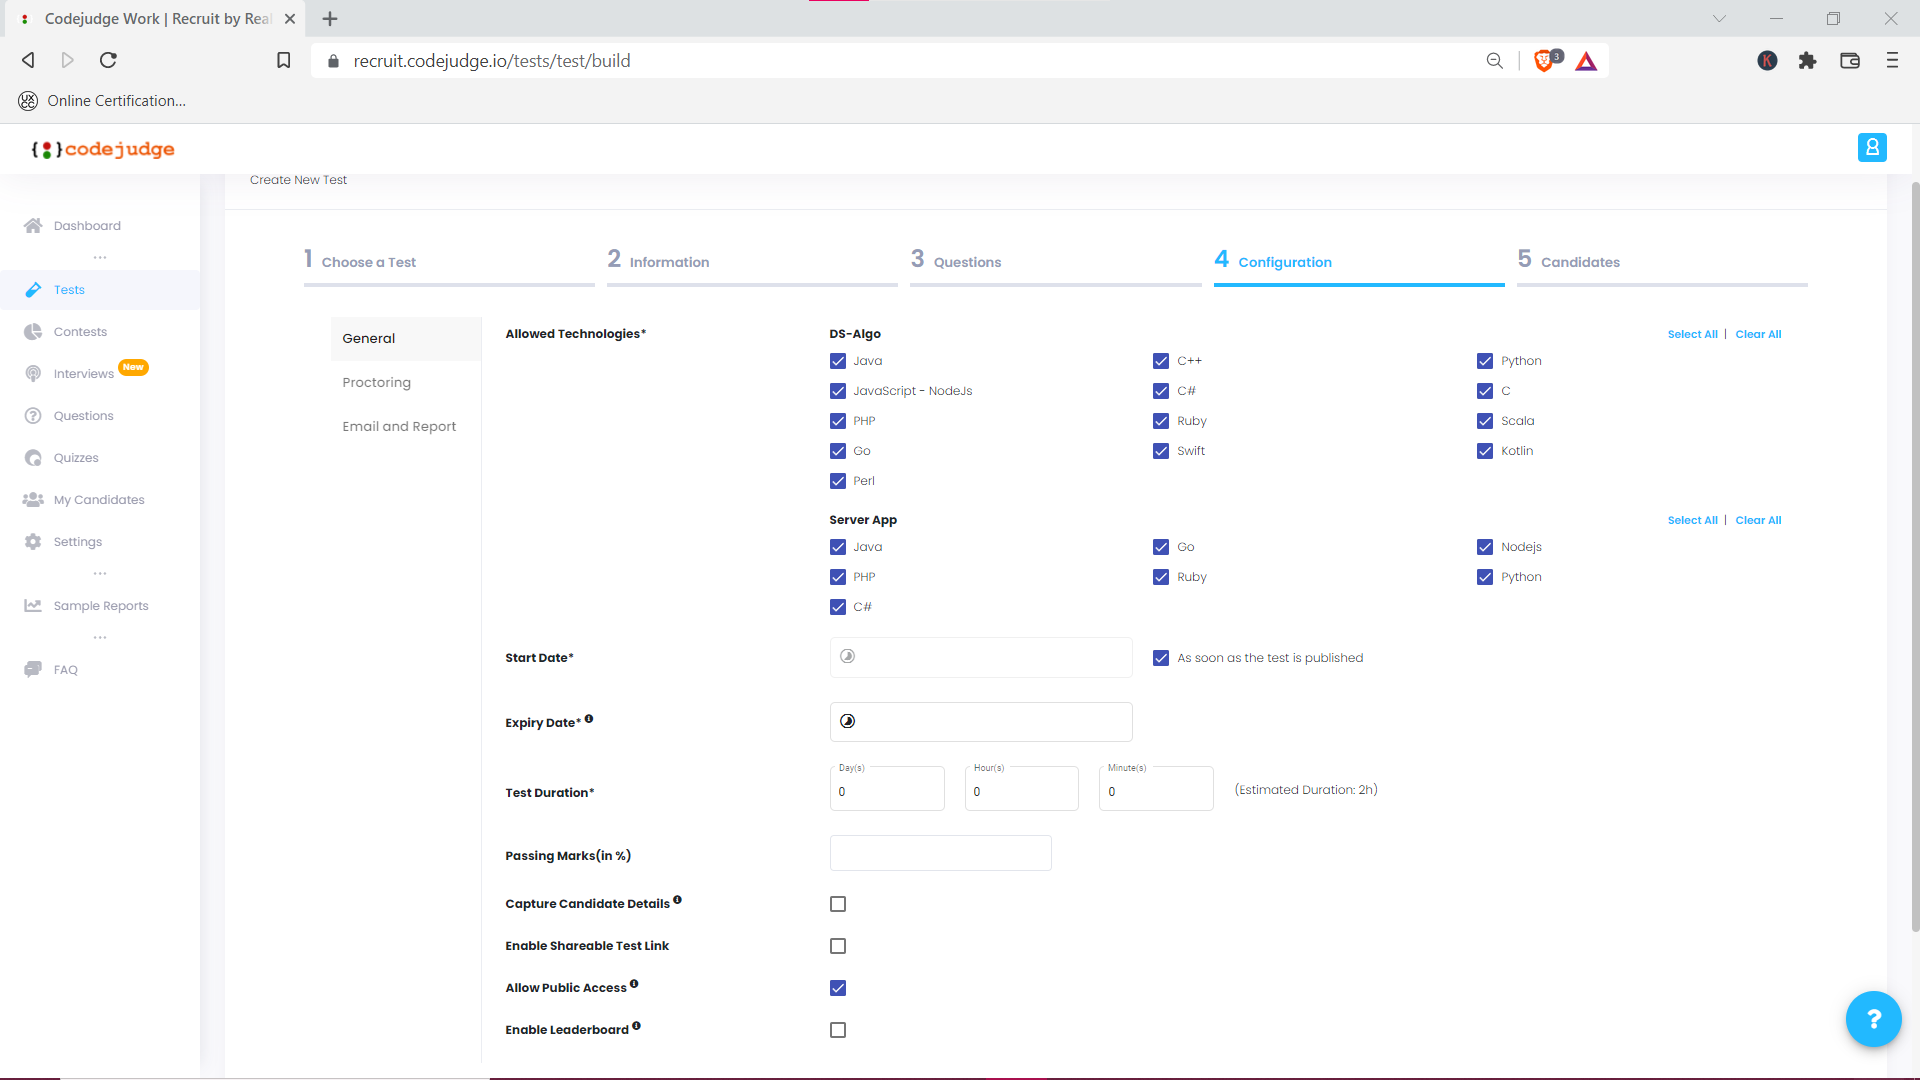The height and width of the screenshot is (1080, 1920).
Task: Go to Quizzes via the sidebar
Action: coord(75,457)
